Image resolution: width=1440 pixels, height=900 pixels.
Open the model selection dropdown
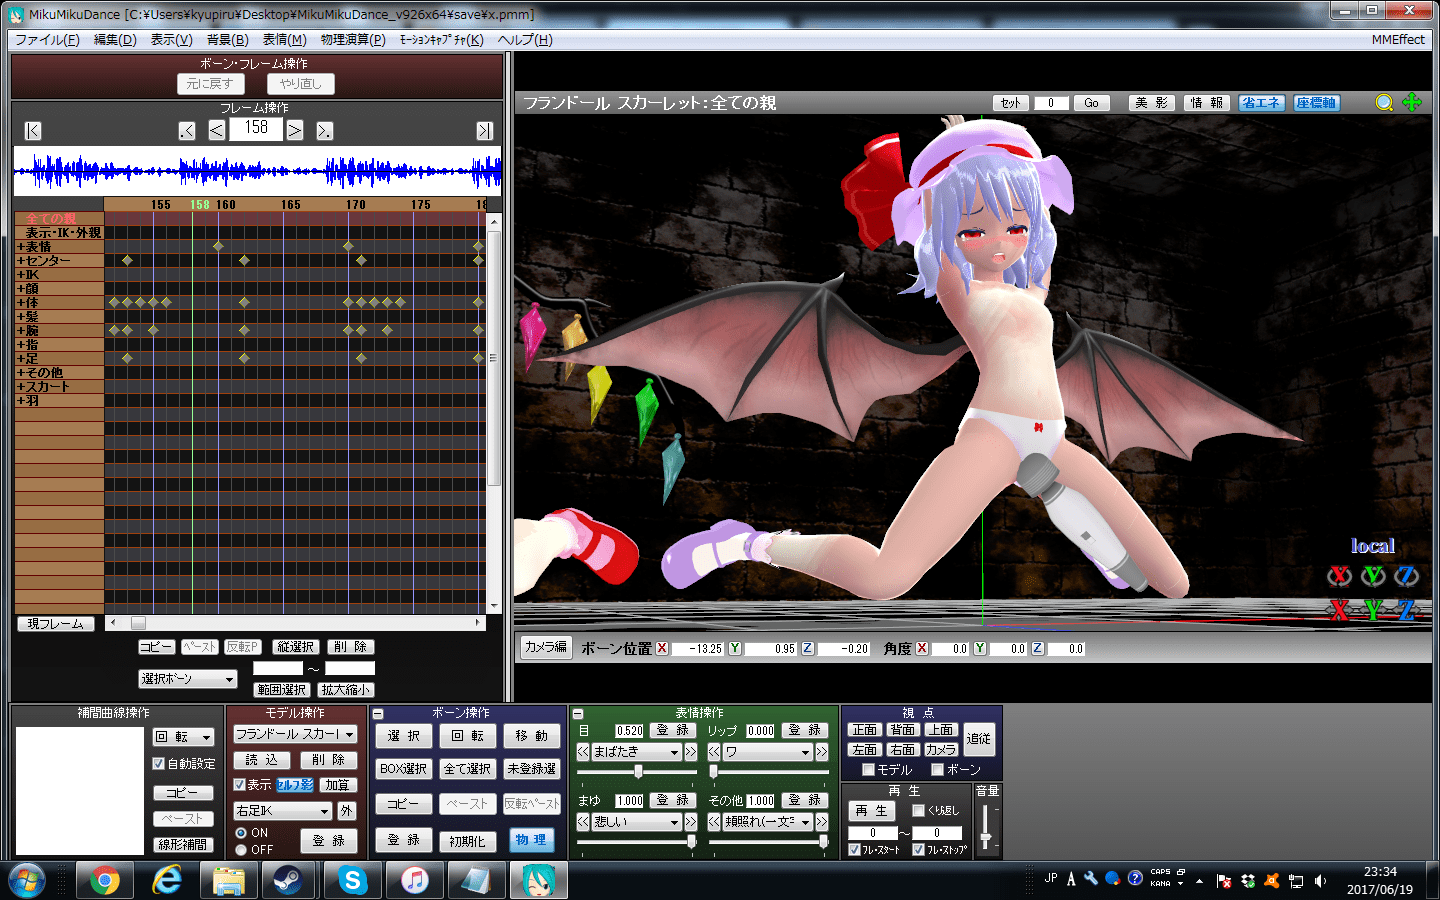click(295, 734)
